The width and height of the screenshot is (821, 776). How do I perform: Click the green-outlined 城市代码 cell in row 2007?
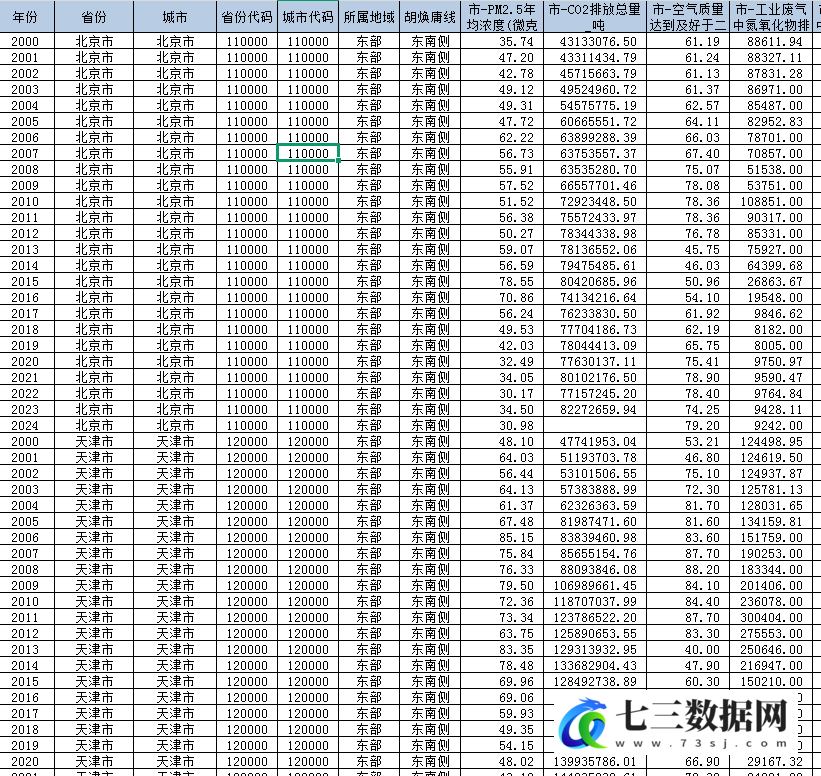(308, 153)
